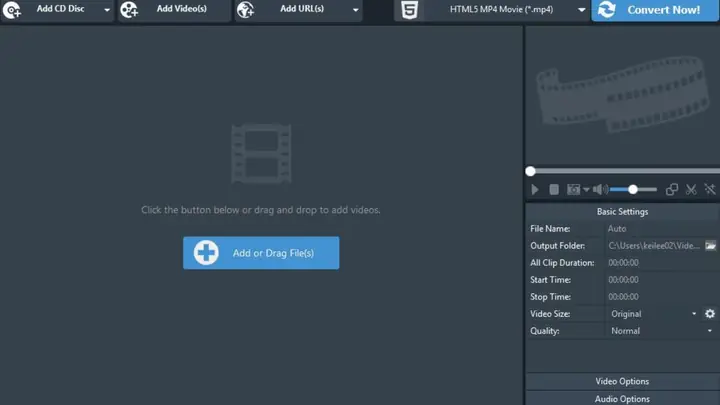Image resolution: width=720 pixels, height=405 pixels.
Task: Mute the preview volume speaker icon
Action: tap(600, 190)
